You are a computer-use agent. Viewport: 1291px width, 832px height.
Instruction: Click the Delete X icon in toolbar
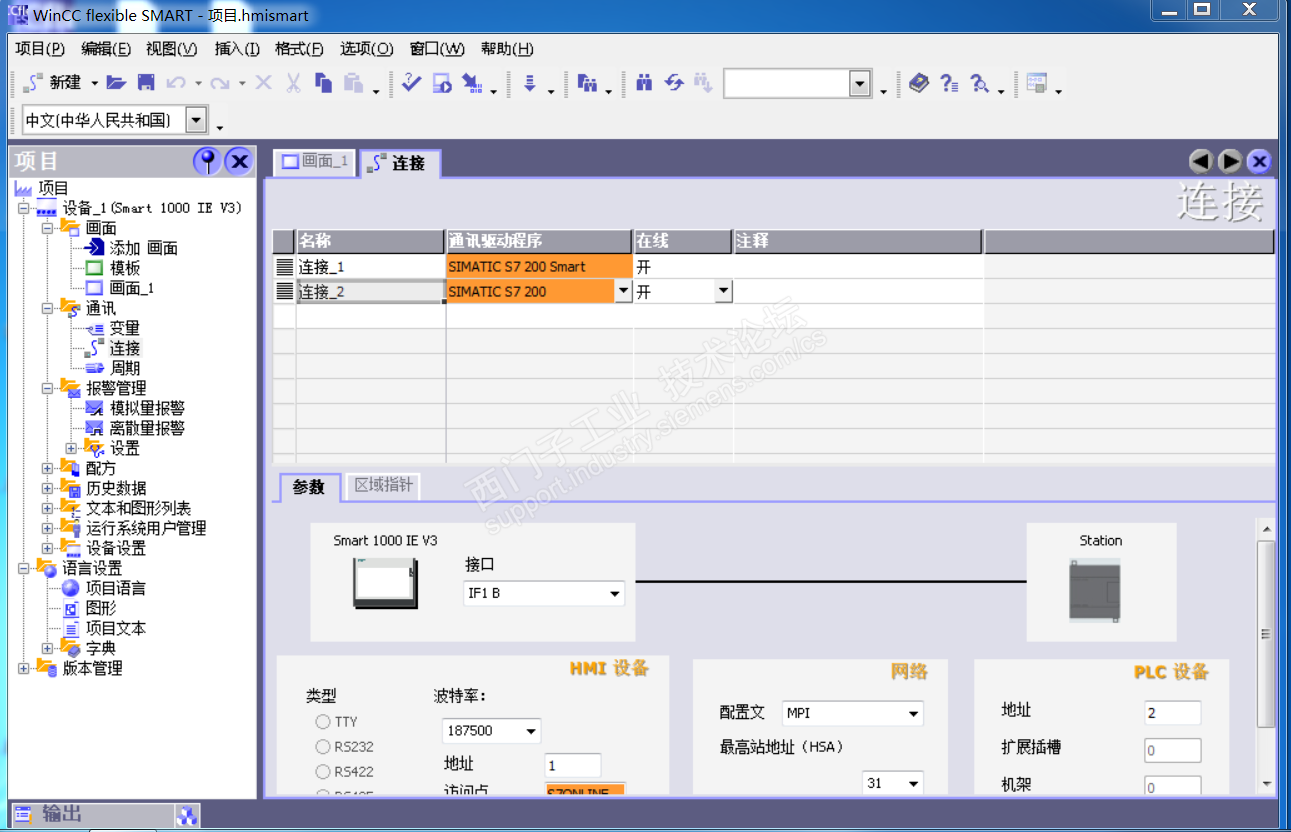(x=263, y=83)
